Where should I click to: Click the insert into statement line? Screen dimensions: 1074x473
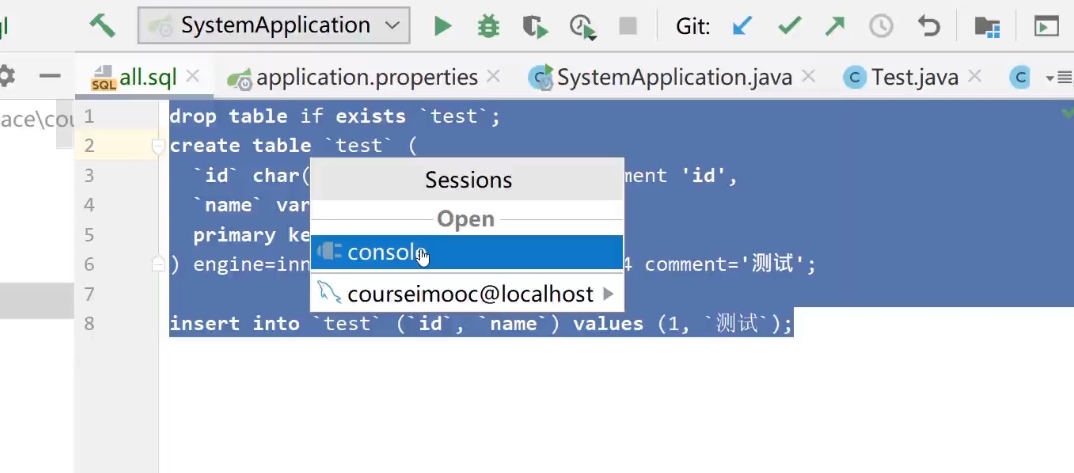point(481,323)
